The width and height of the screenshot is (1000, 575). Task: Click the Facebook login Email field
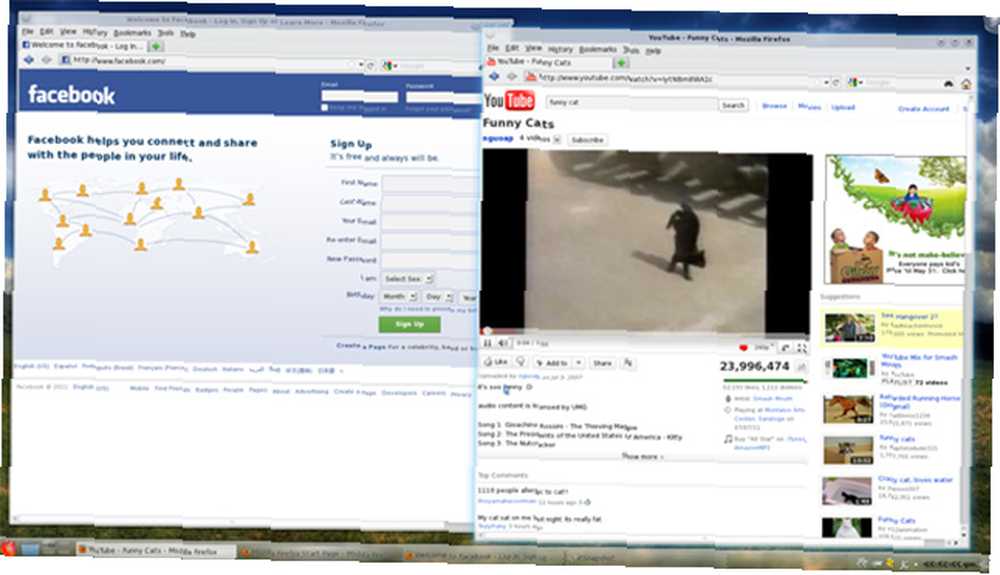pos(360,96)
